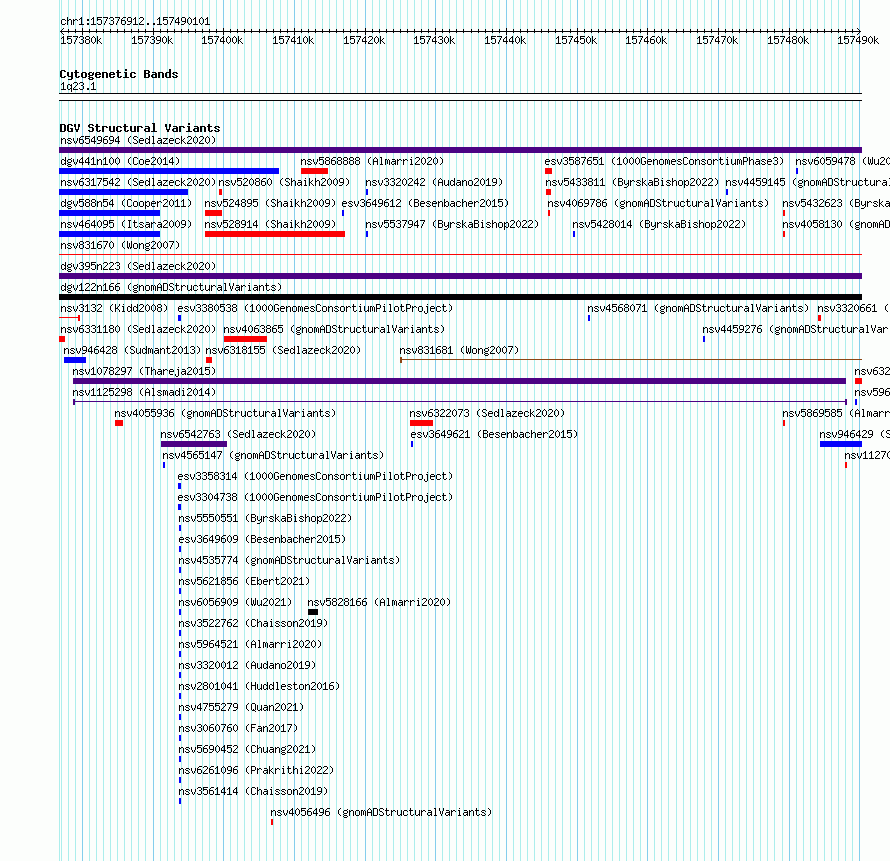Select nsv1125298 (Alsmadi2014) label
This screenshot has height=861, width=890.
pyautogui.click(x=144, y=392)
